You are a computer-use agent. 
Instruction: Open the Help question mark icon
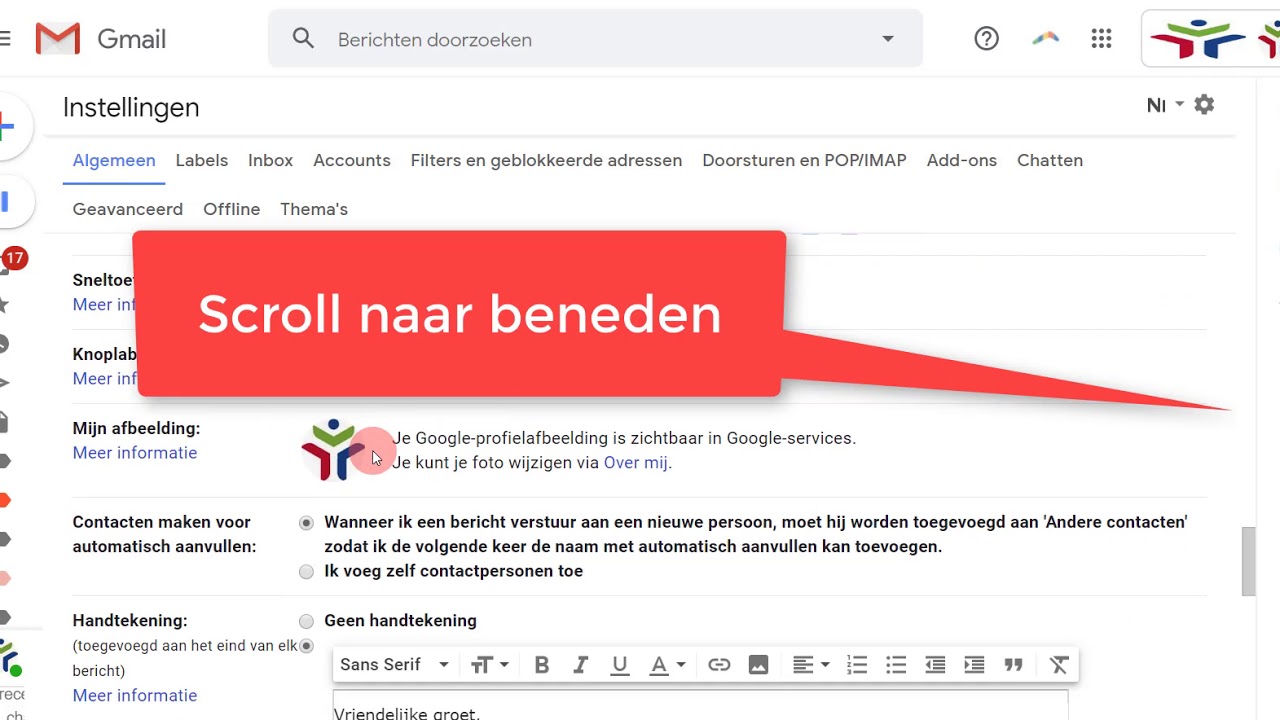pyautogui.click(x=986, y=39)
